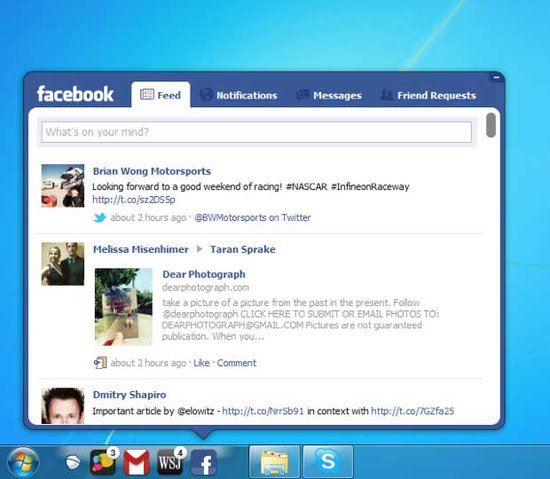Open the Dear Photograph link thumbnail

point(123,307)
